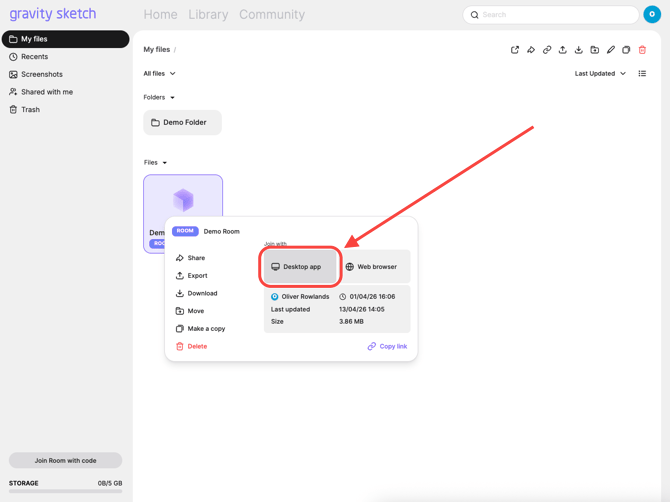Join the room with the Desktop app
The height and width of the screenshot is (502, 670).
click(x=300, y=267)
